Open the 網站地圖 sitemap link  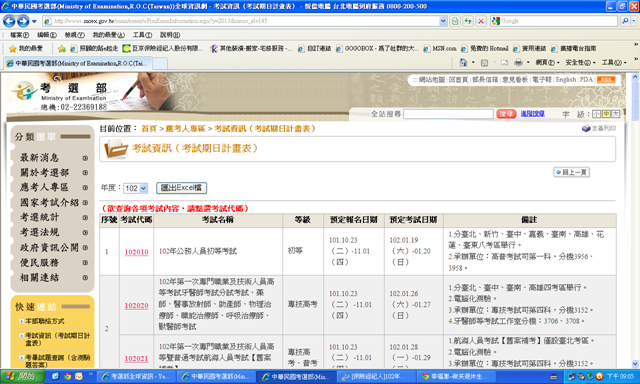point(431,80)
